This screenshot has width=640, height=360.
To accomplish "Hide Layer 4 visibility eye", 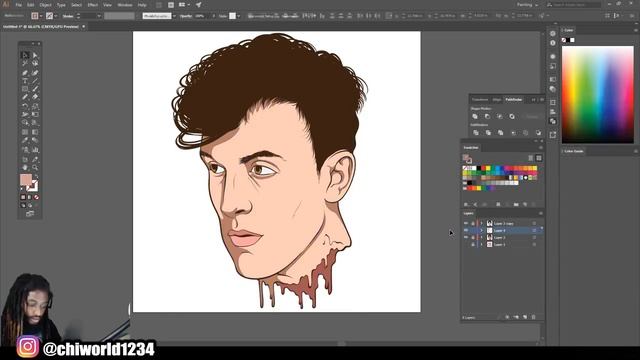I will [466, 230].
